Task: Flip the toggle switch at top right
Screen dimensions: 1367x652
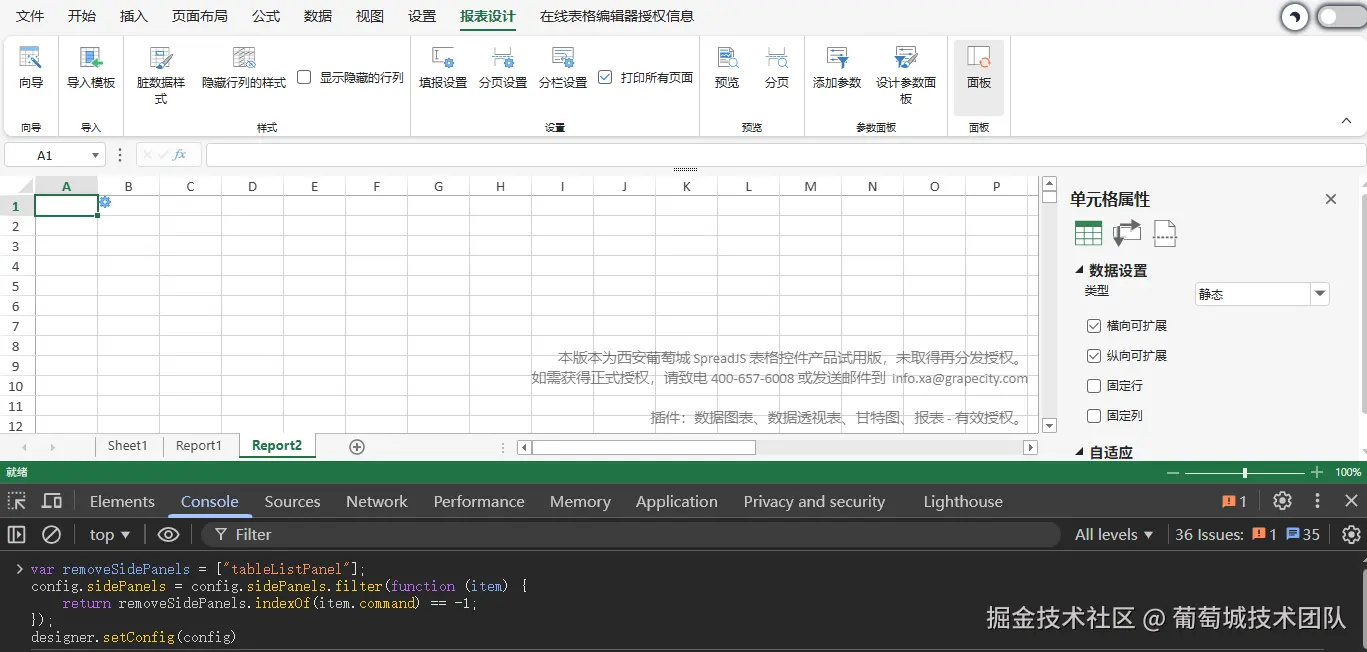Action: tap(1341, 17)
